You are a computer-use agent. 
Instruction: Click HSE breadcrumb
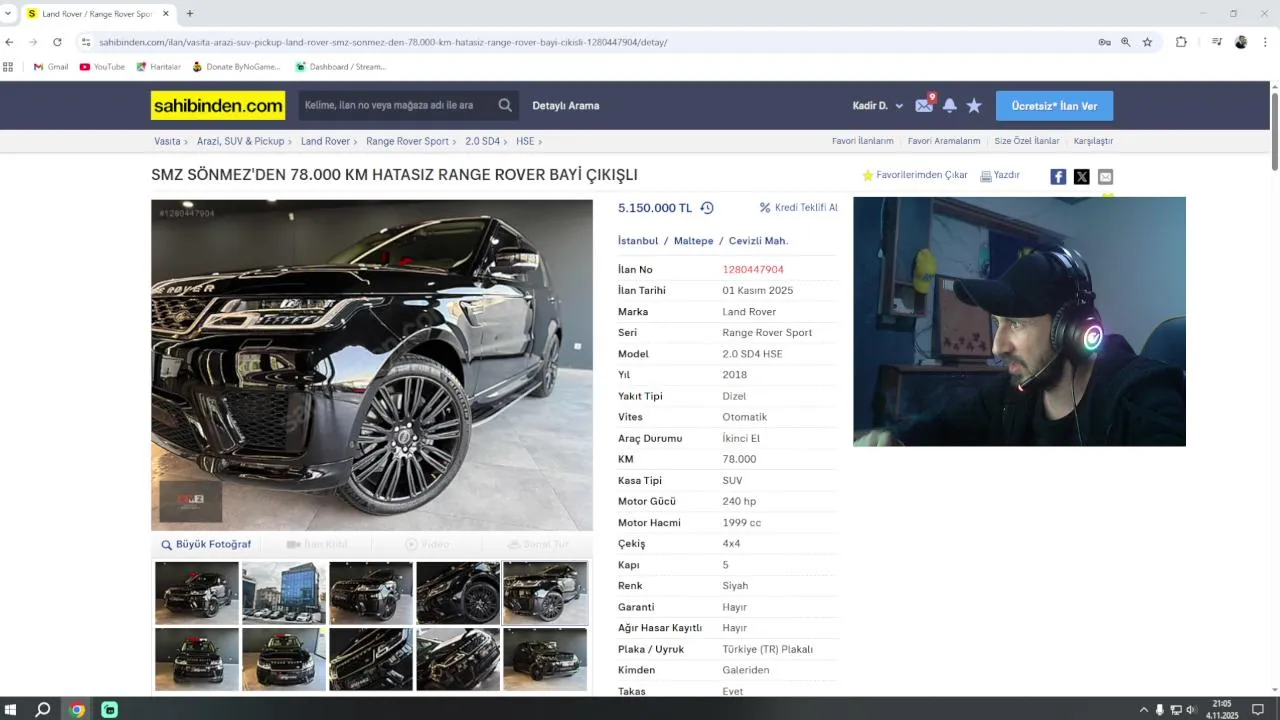pos(525,141)
